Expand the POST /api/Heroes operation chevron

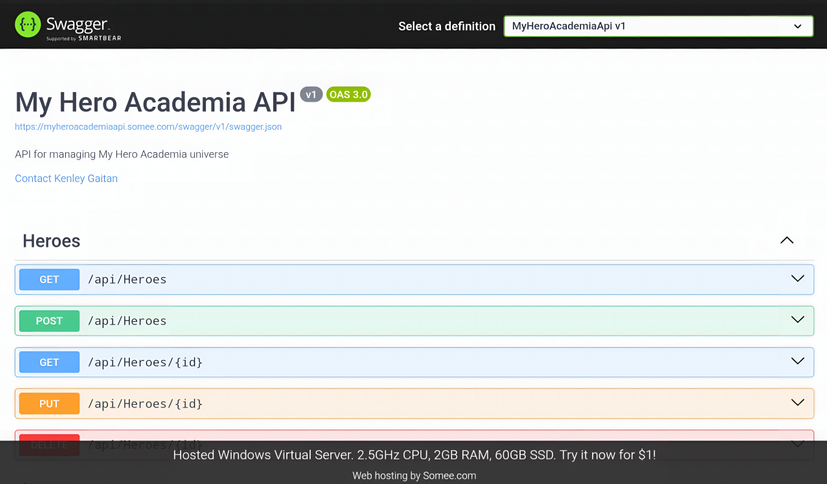[797, 320]
